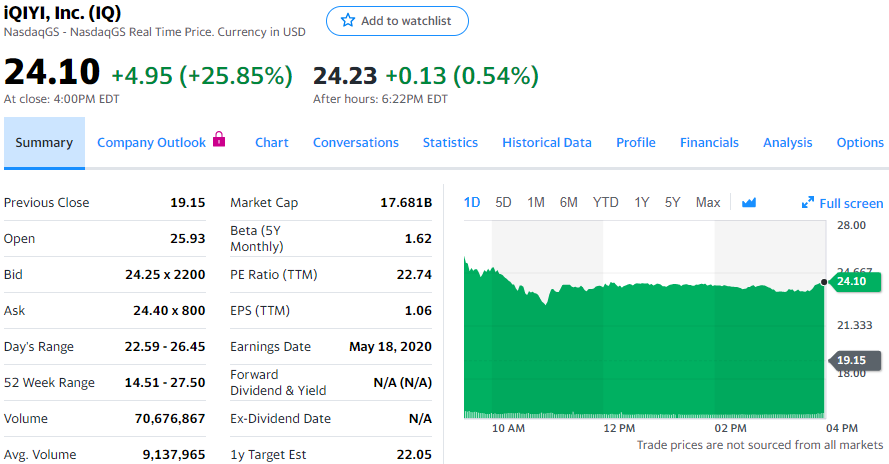Click the star icon on Add to watchlist

click(348, 21)
